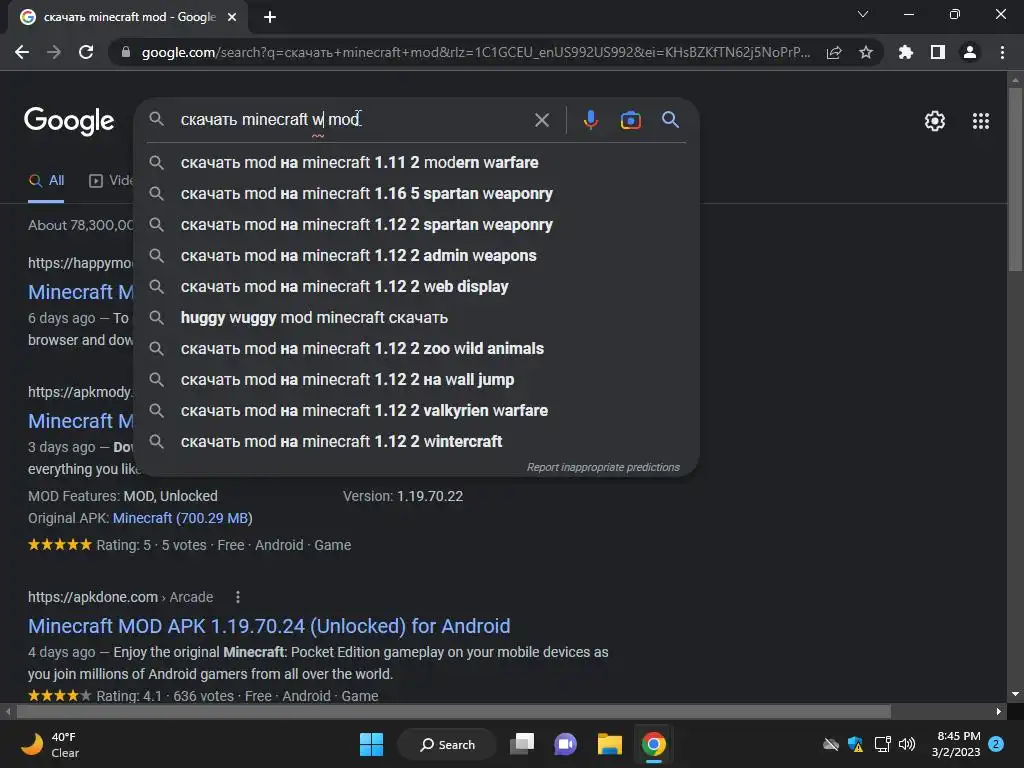Open apkdone result three-dot options
Viewport: 1024px width, 768px height.
[x=238, y=597]
